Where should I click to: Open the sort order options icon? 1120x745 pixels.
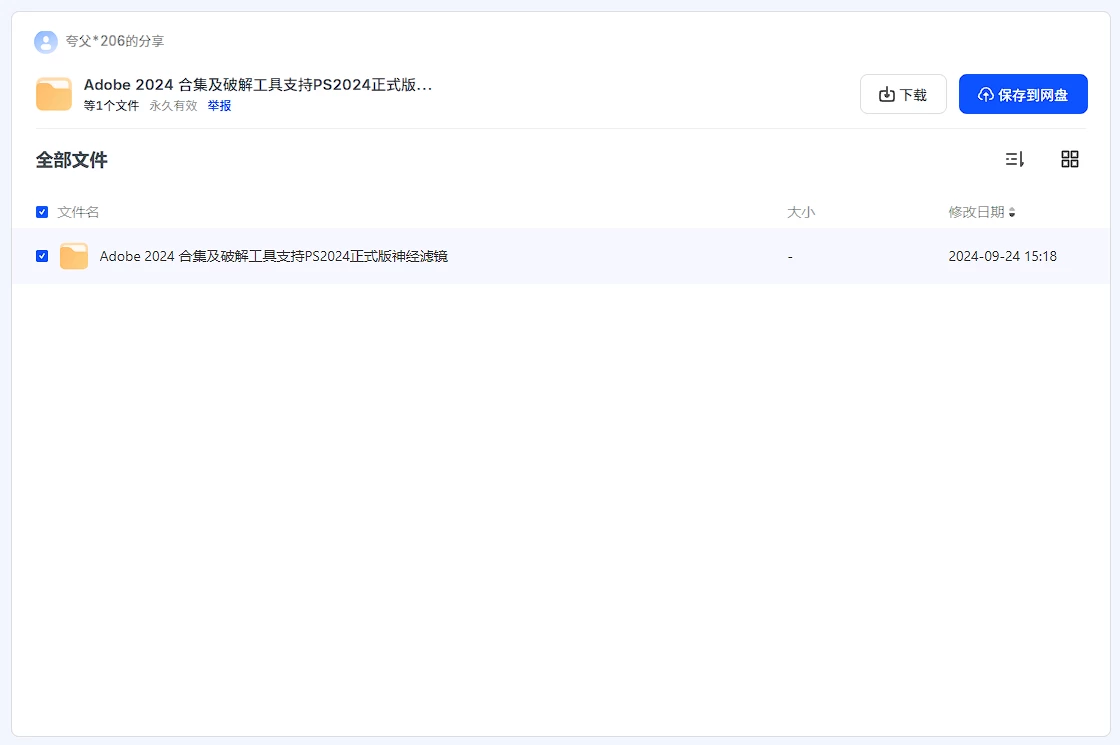(1014, 159)
